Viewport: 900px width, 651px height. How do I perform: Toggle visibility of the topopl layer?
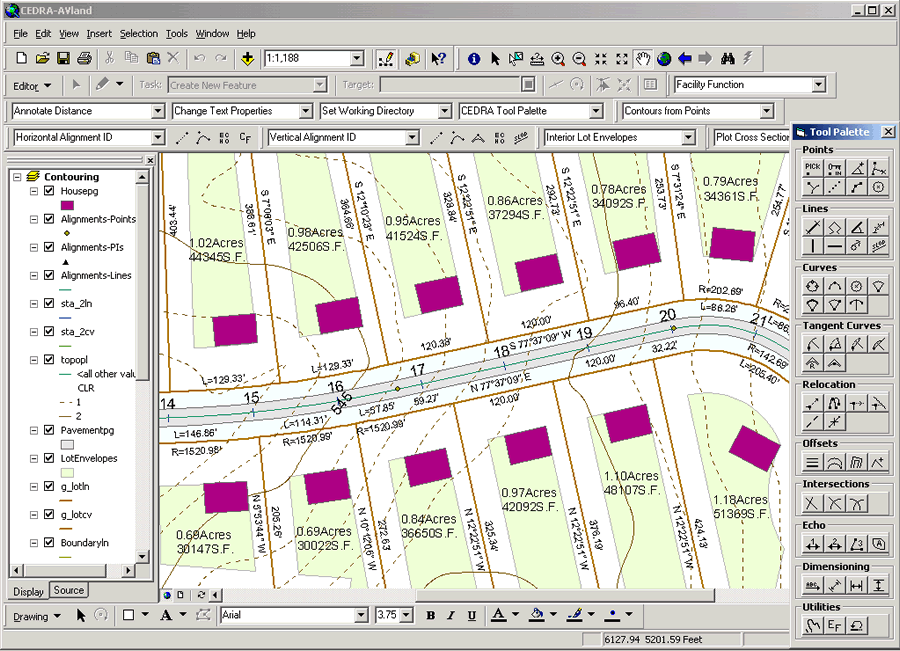tap(49, 360)
